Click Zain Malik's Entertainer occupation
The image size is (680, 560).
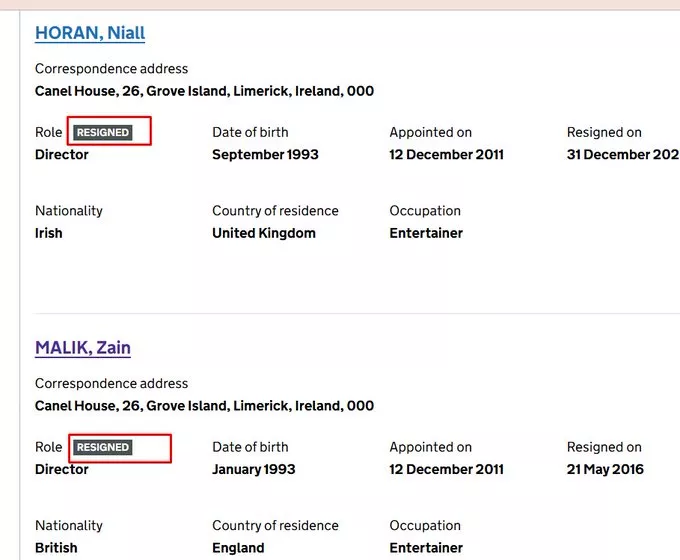[426, 548]
